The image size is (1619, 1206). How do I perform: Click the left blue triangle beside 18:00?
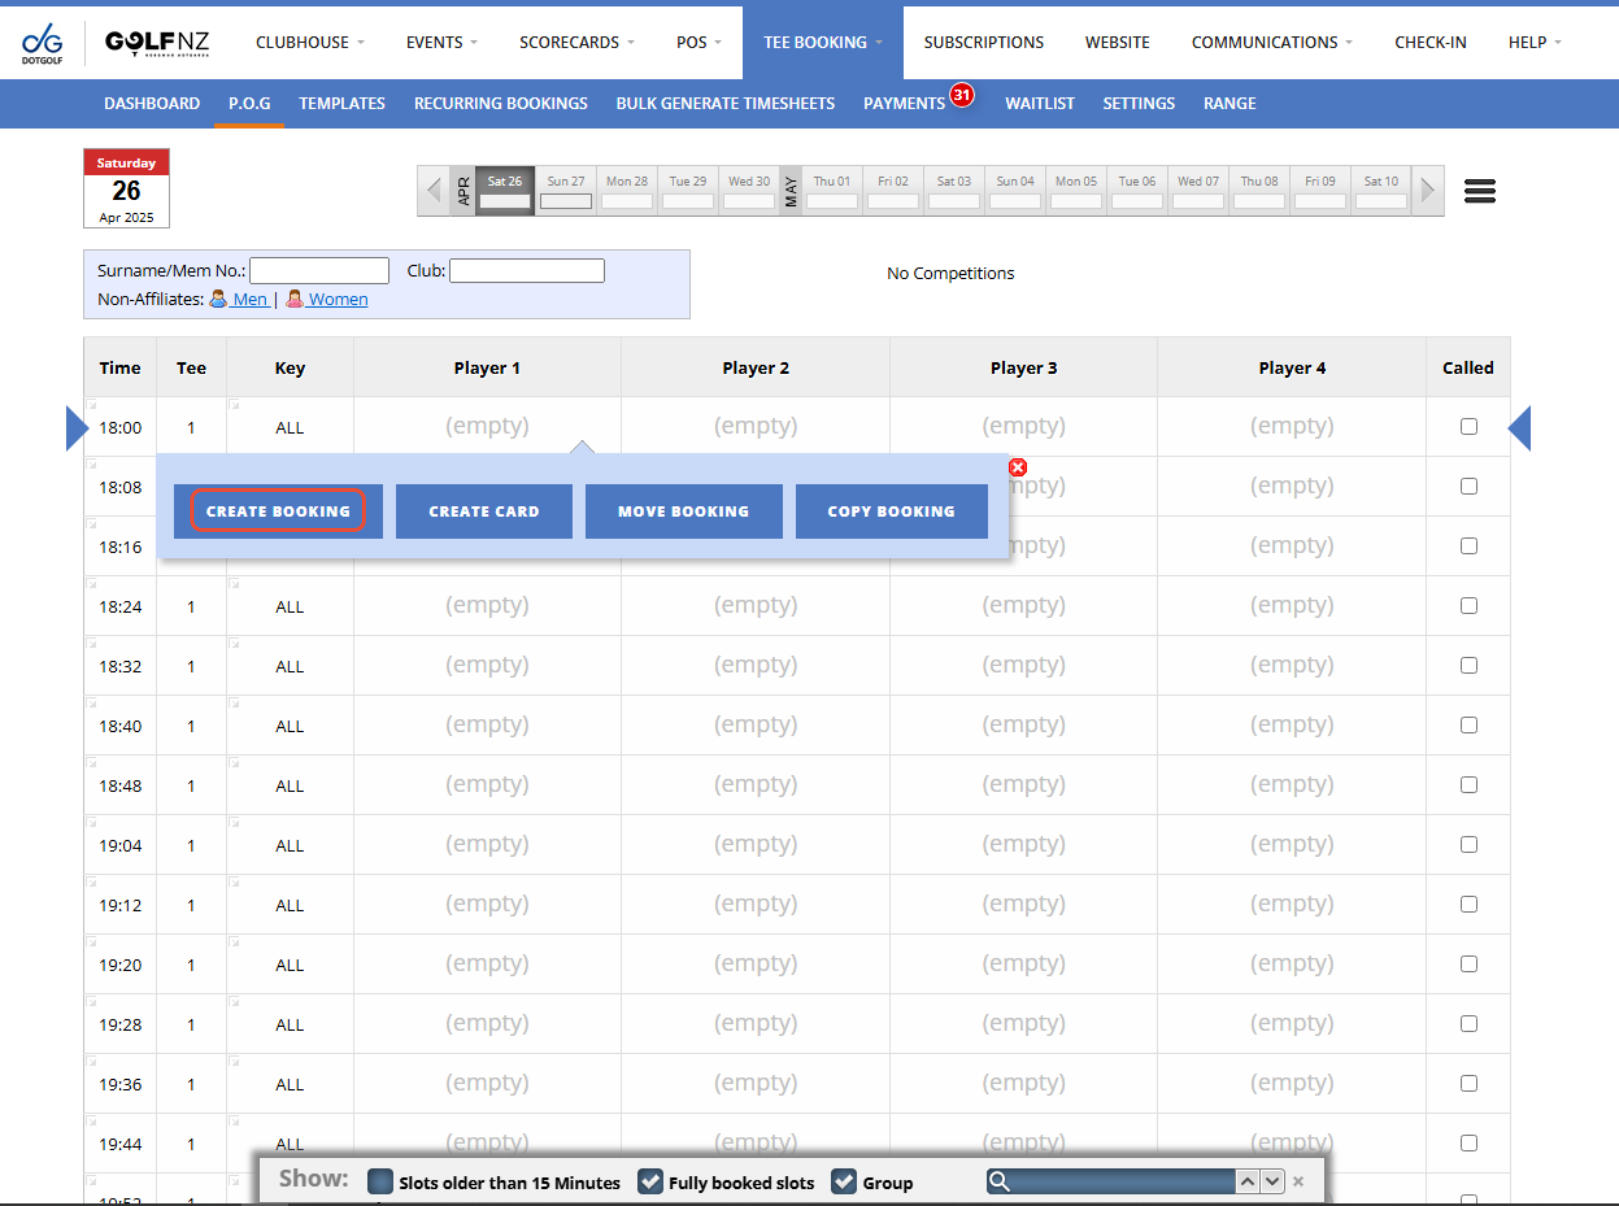(76, 428)
